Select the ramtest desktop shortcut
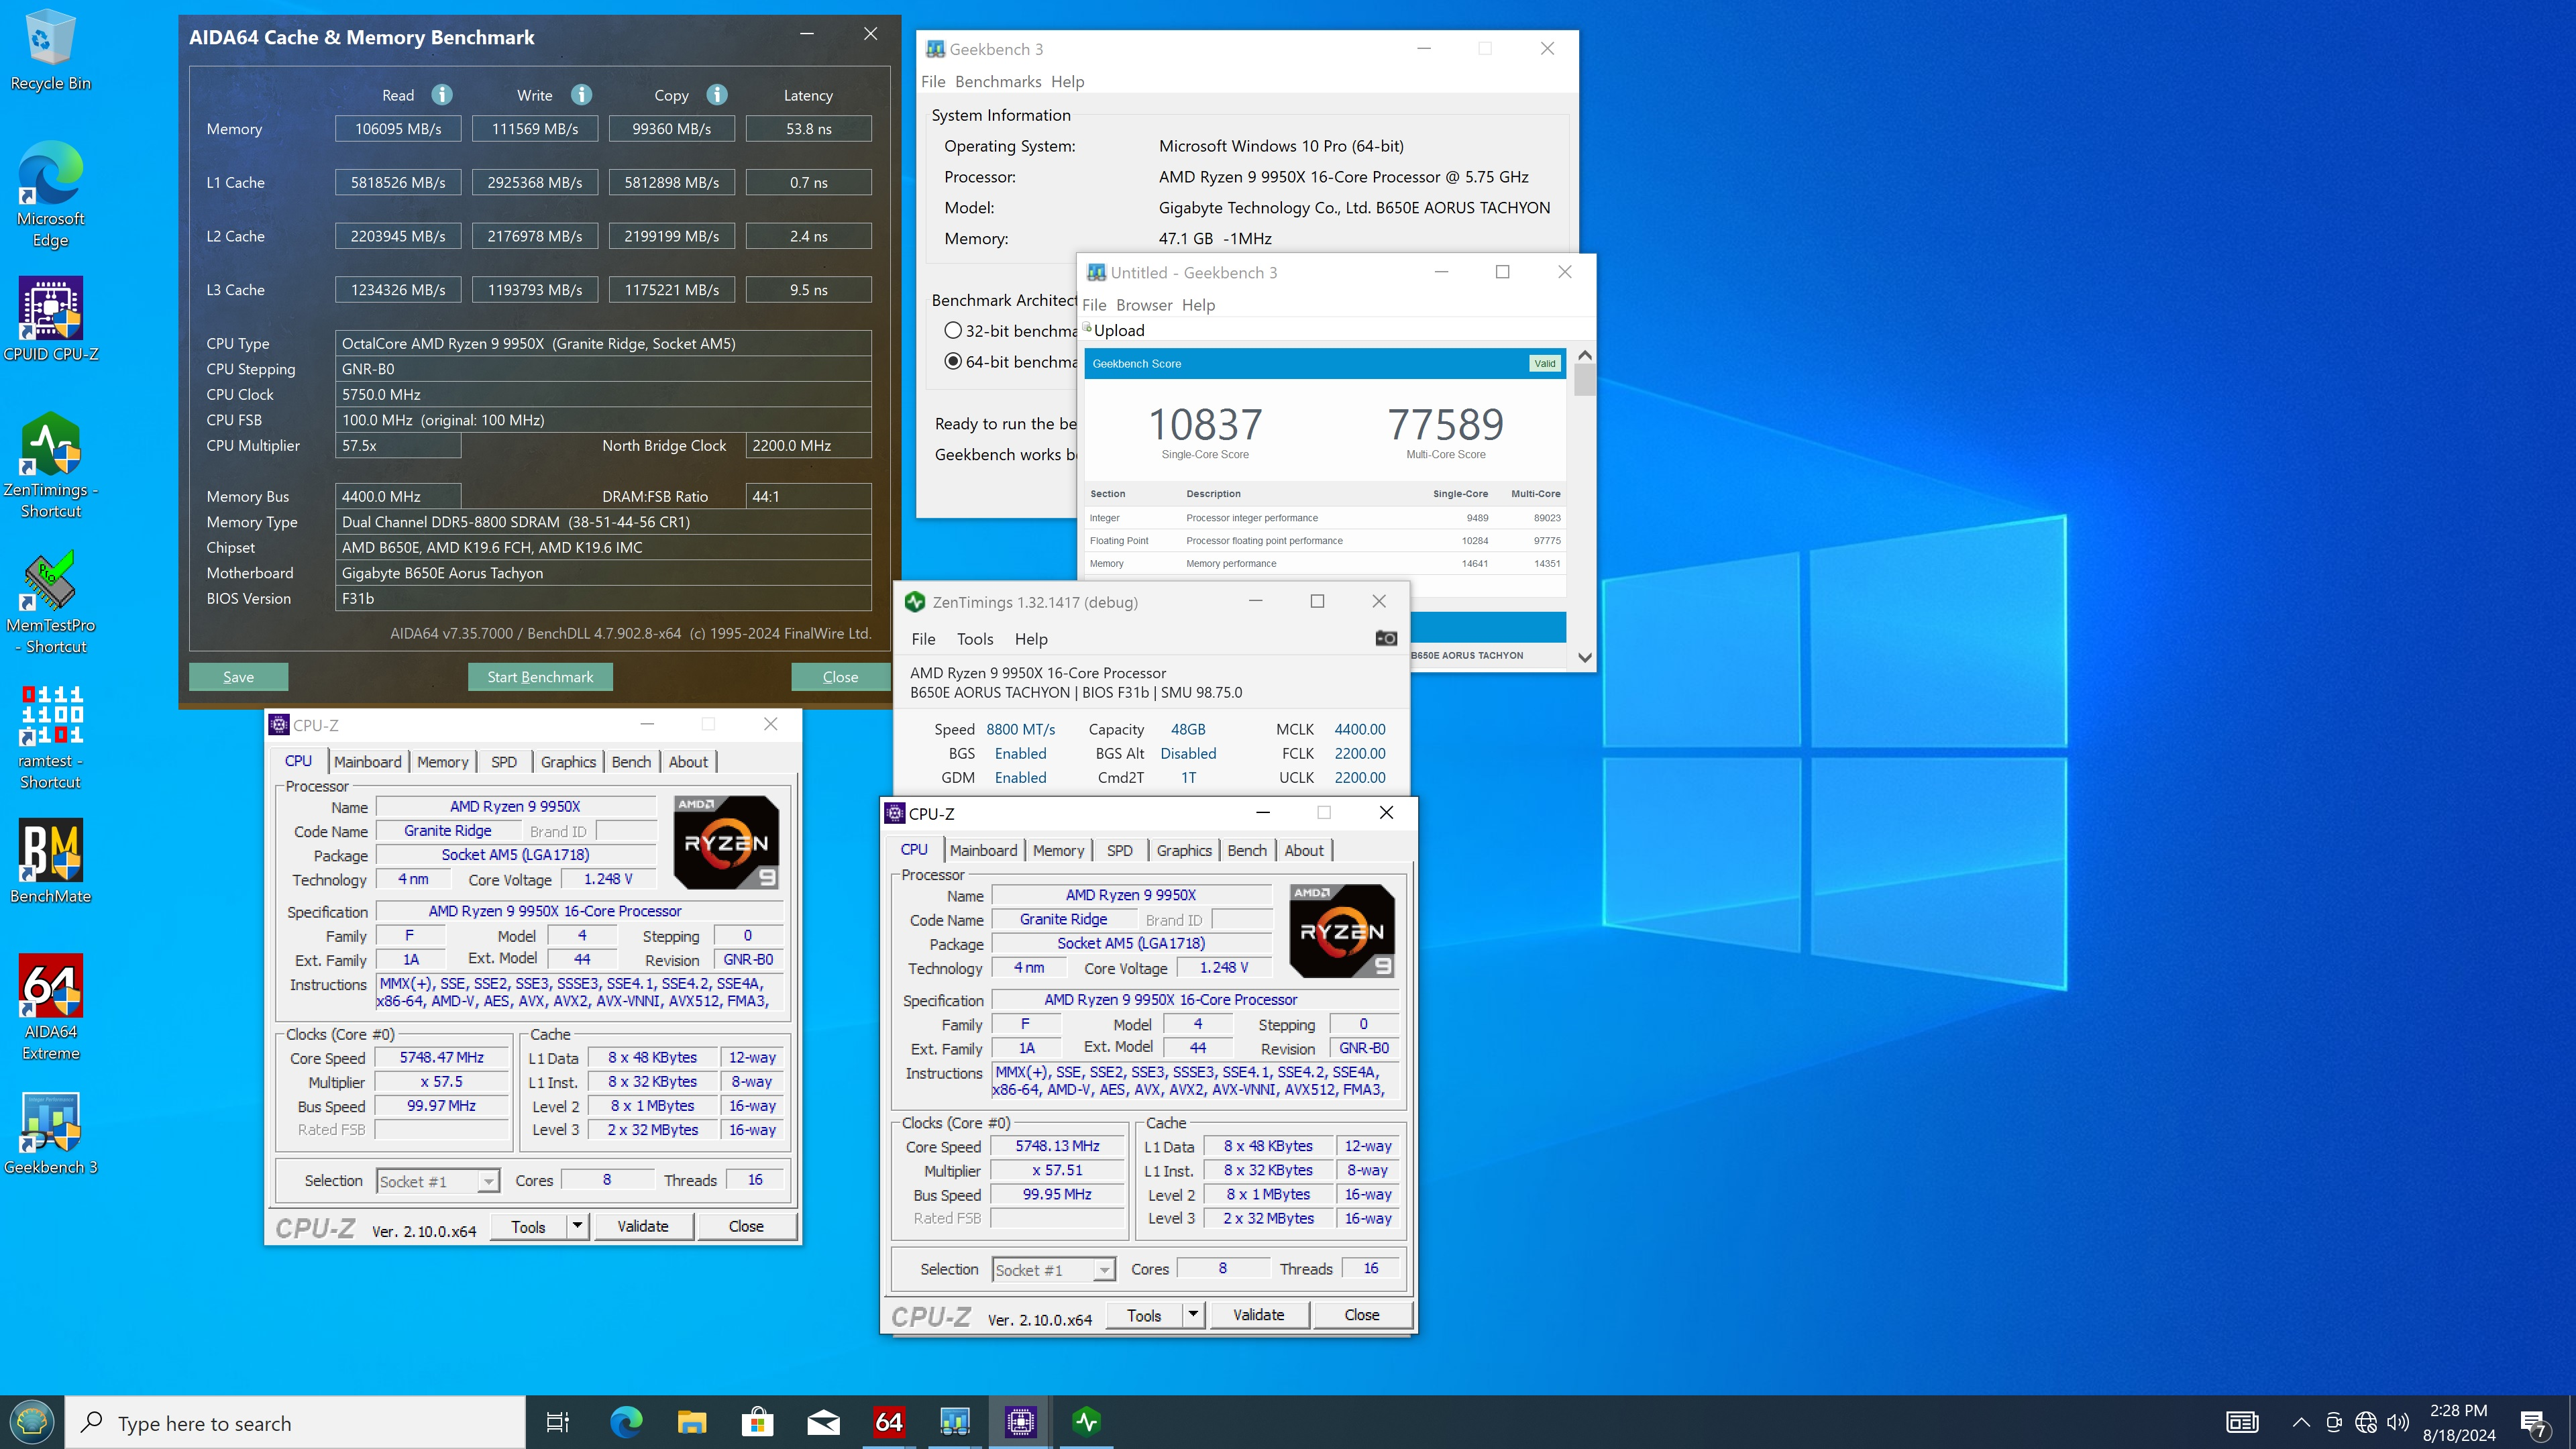 click(50, 738)
